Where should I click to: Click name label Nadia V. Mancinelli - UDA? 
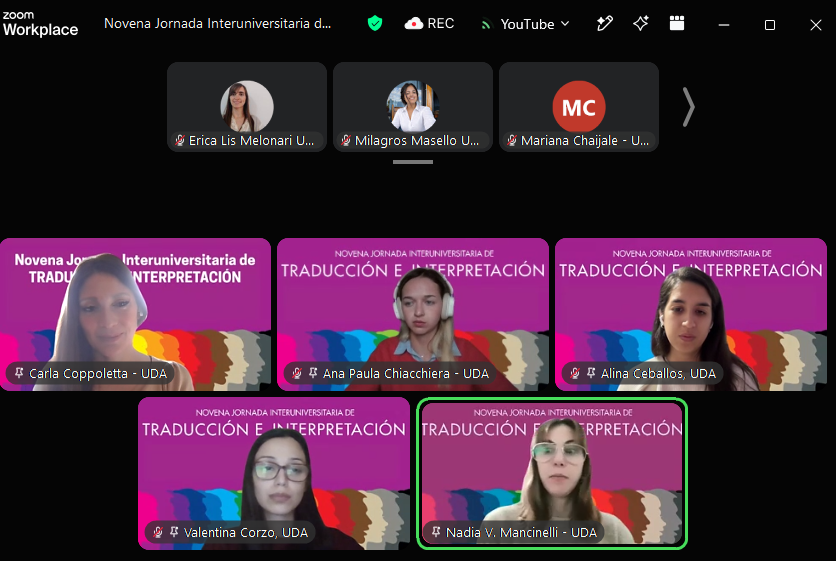[521, 532]
